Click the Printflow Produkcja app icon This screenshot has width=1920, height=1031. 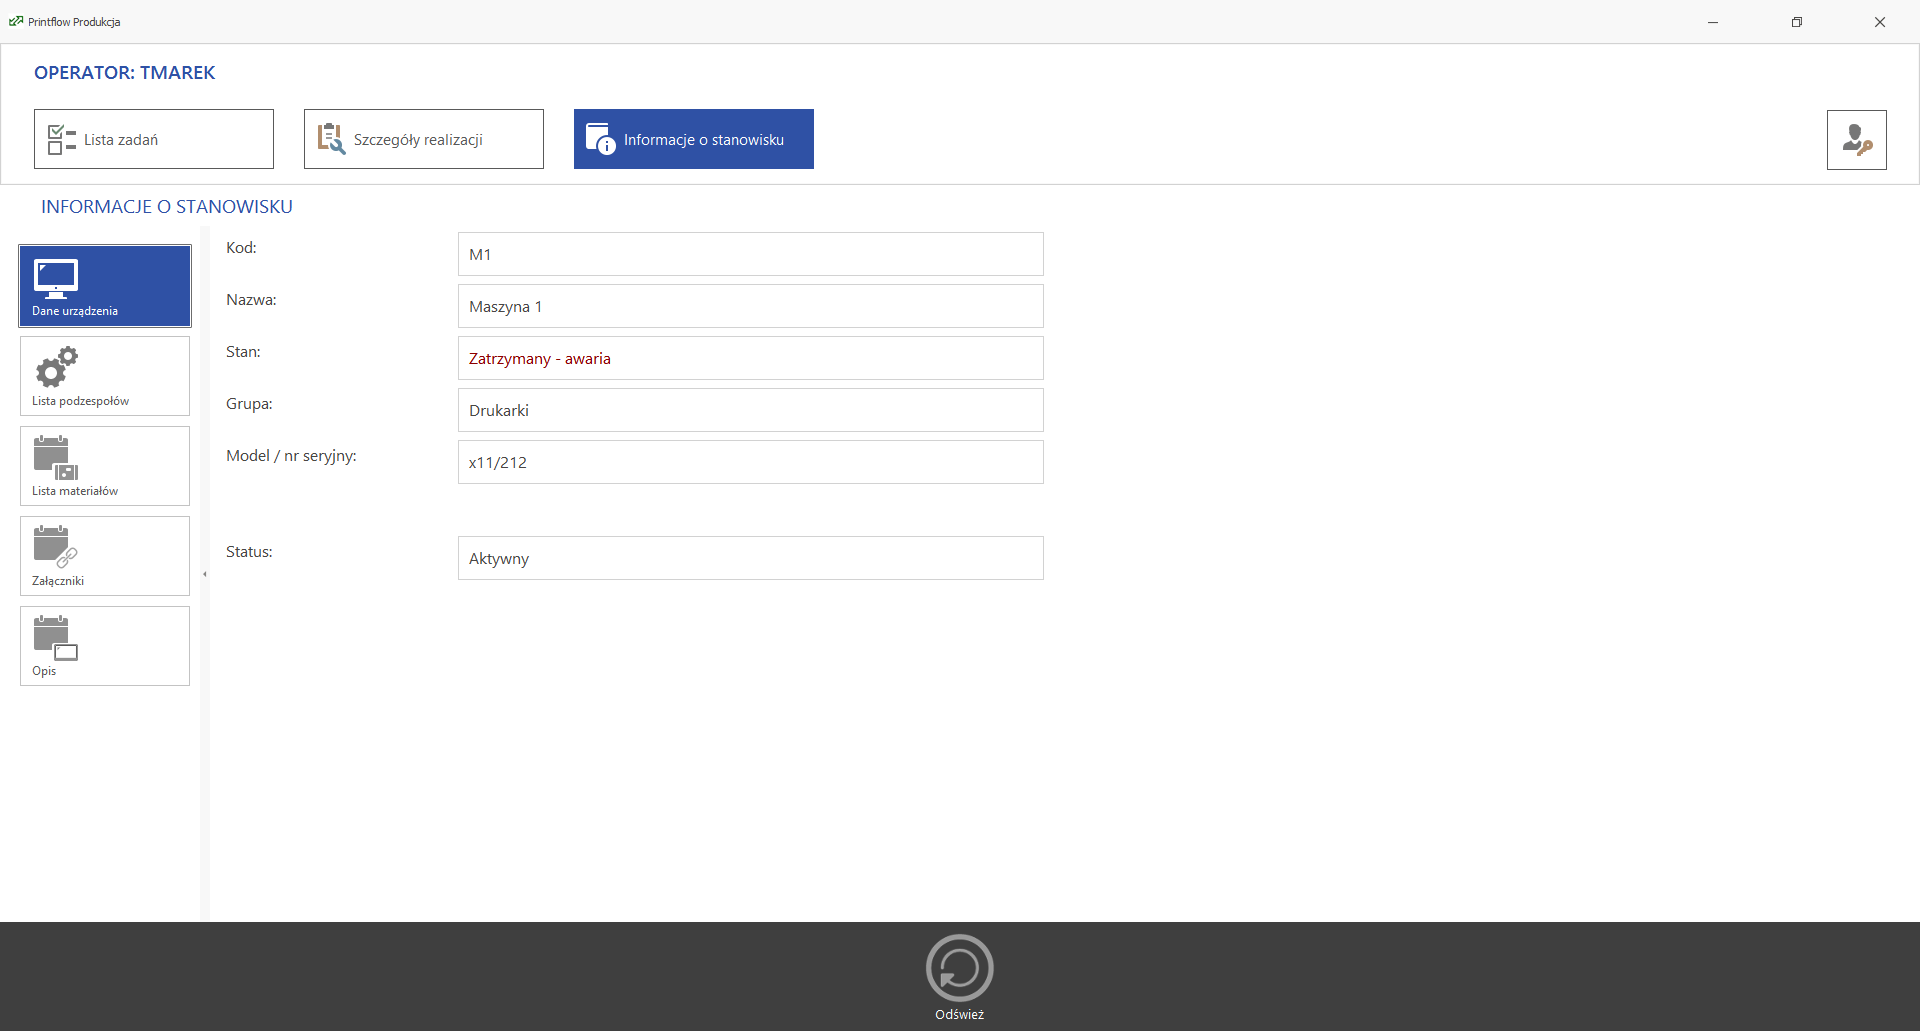[x=16, y=21]
